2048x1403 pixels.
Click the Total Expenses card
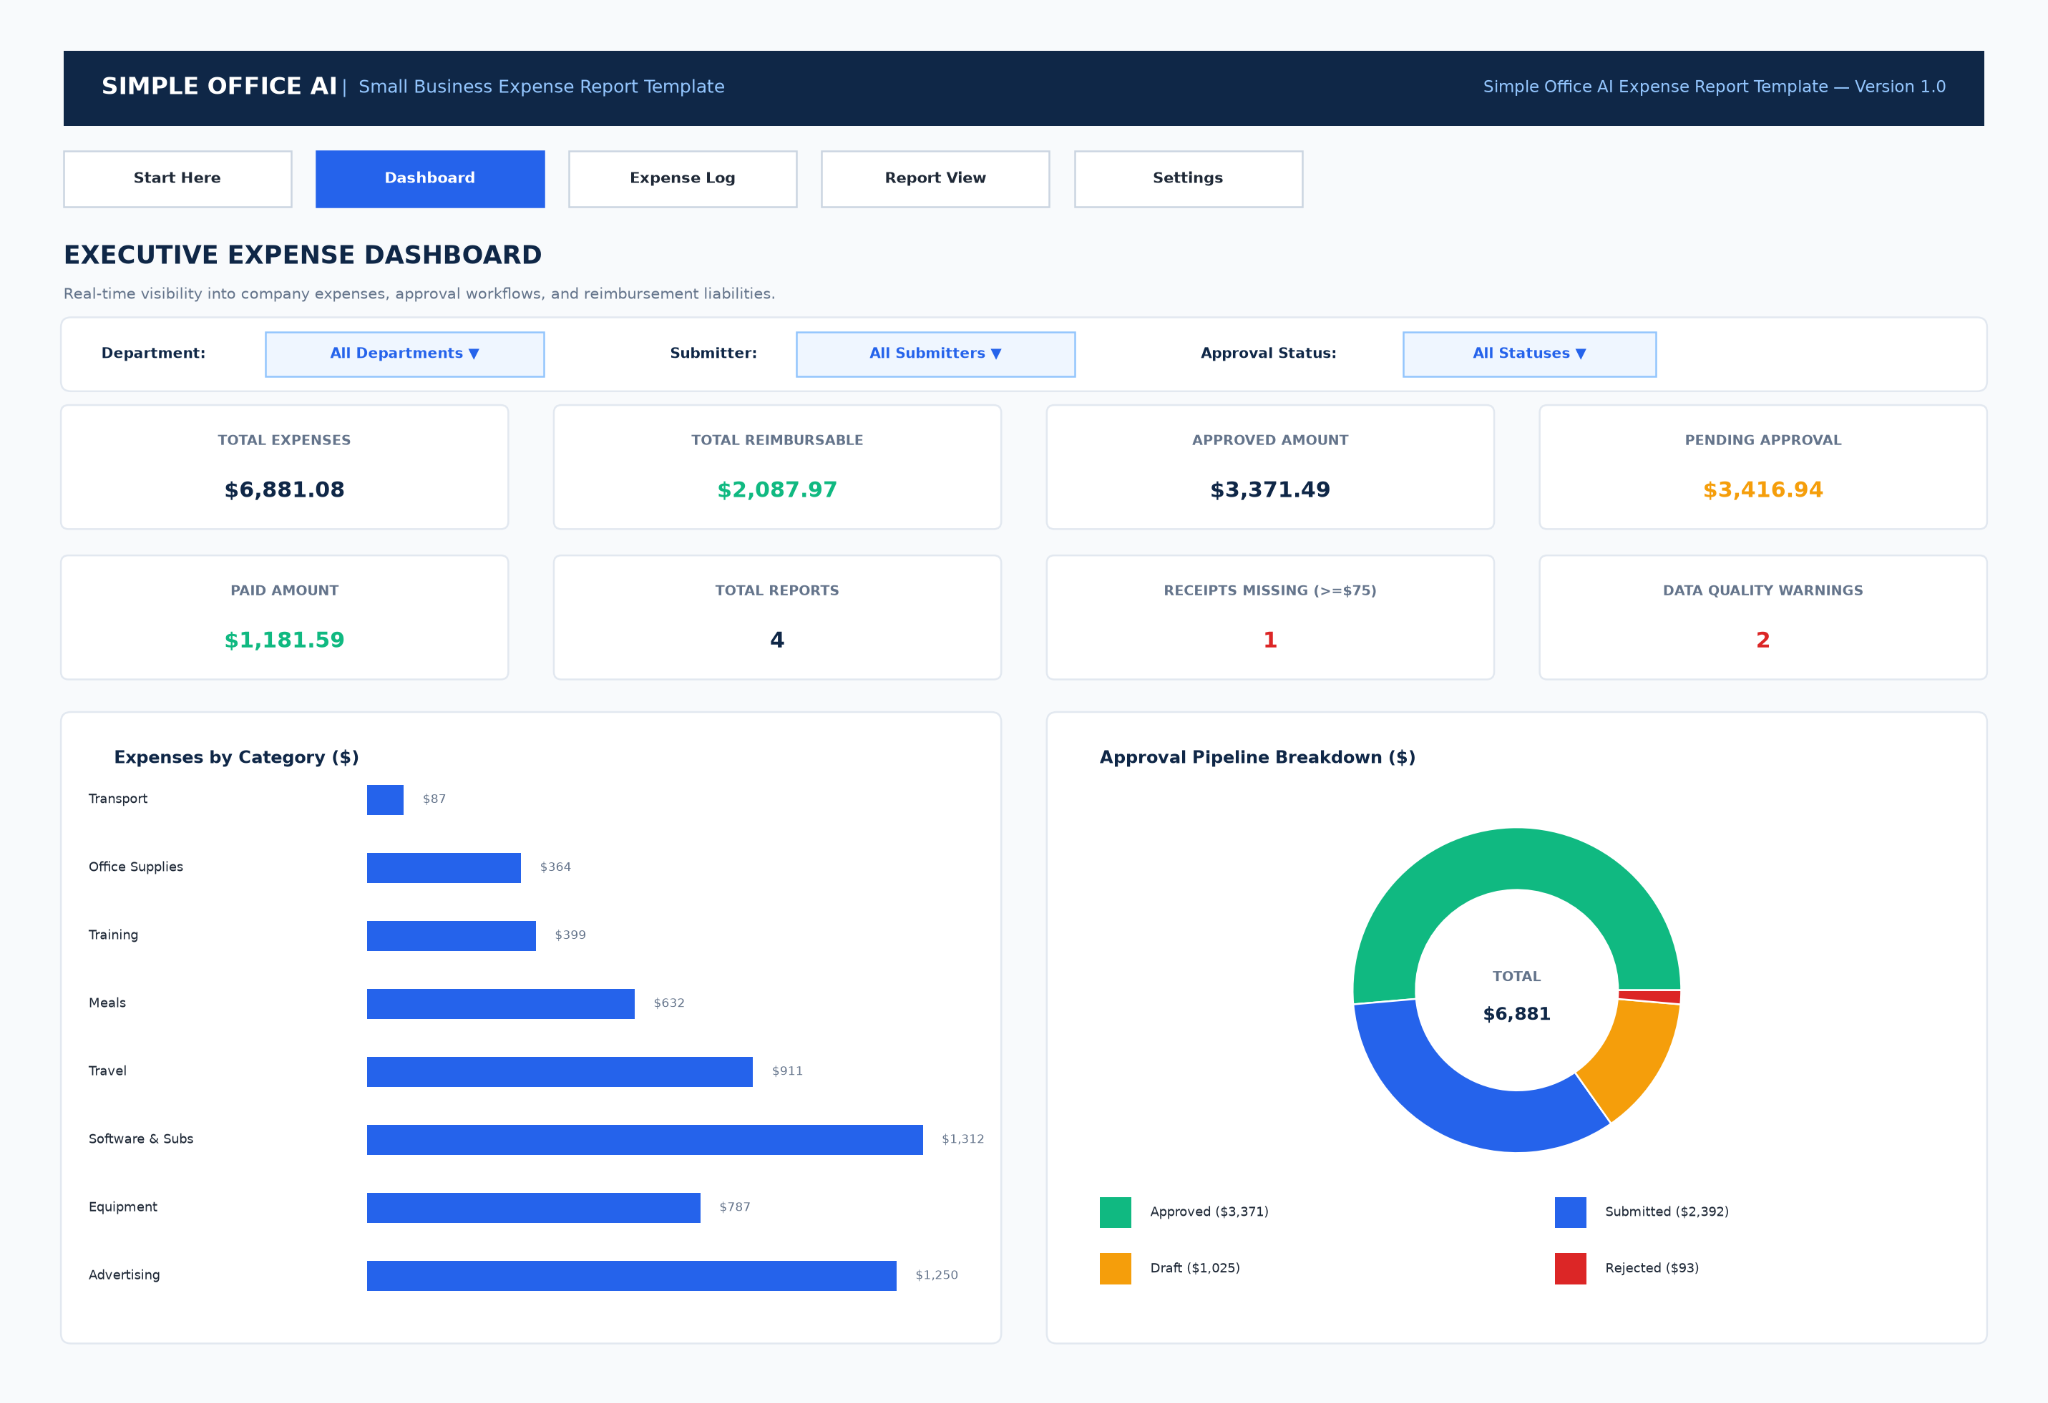point(285,467)
